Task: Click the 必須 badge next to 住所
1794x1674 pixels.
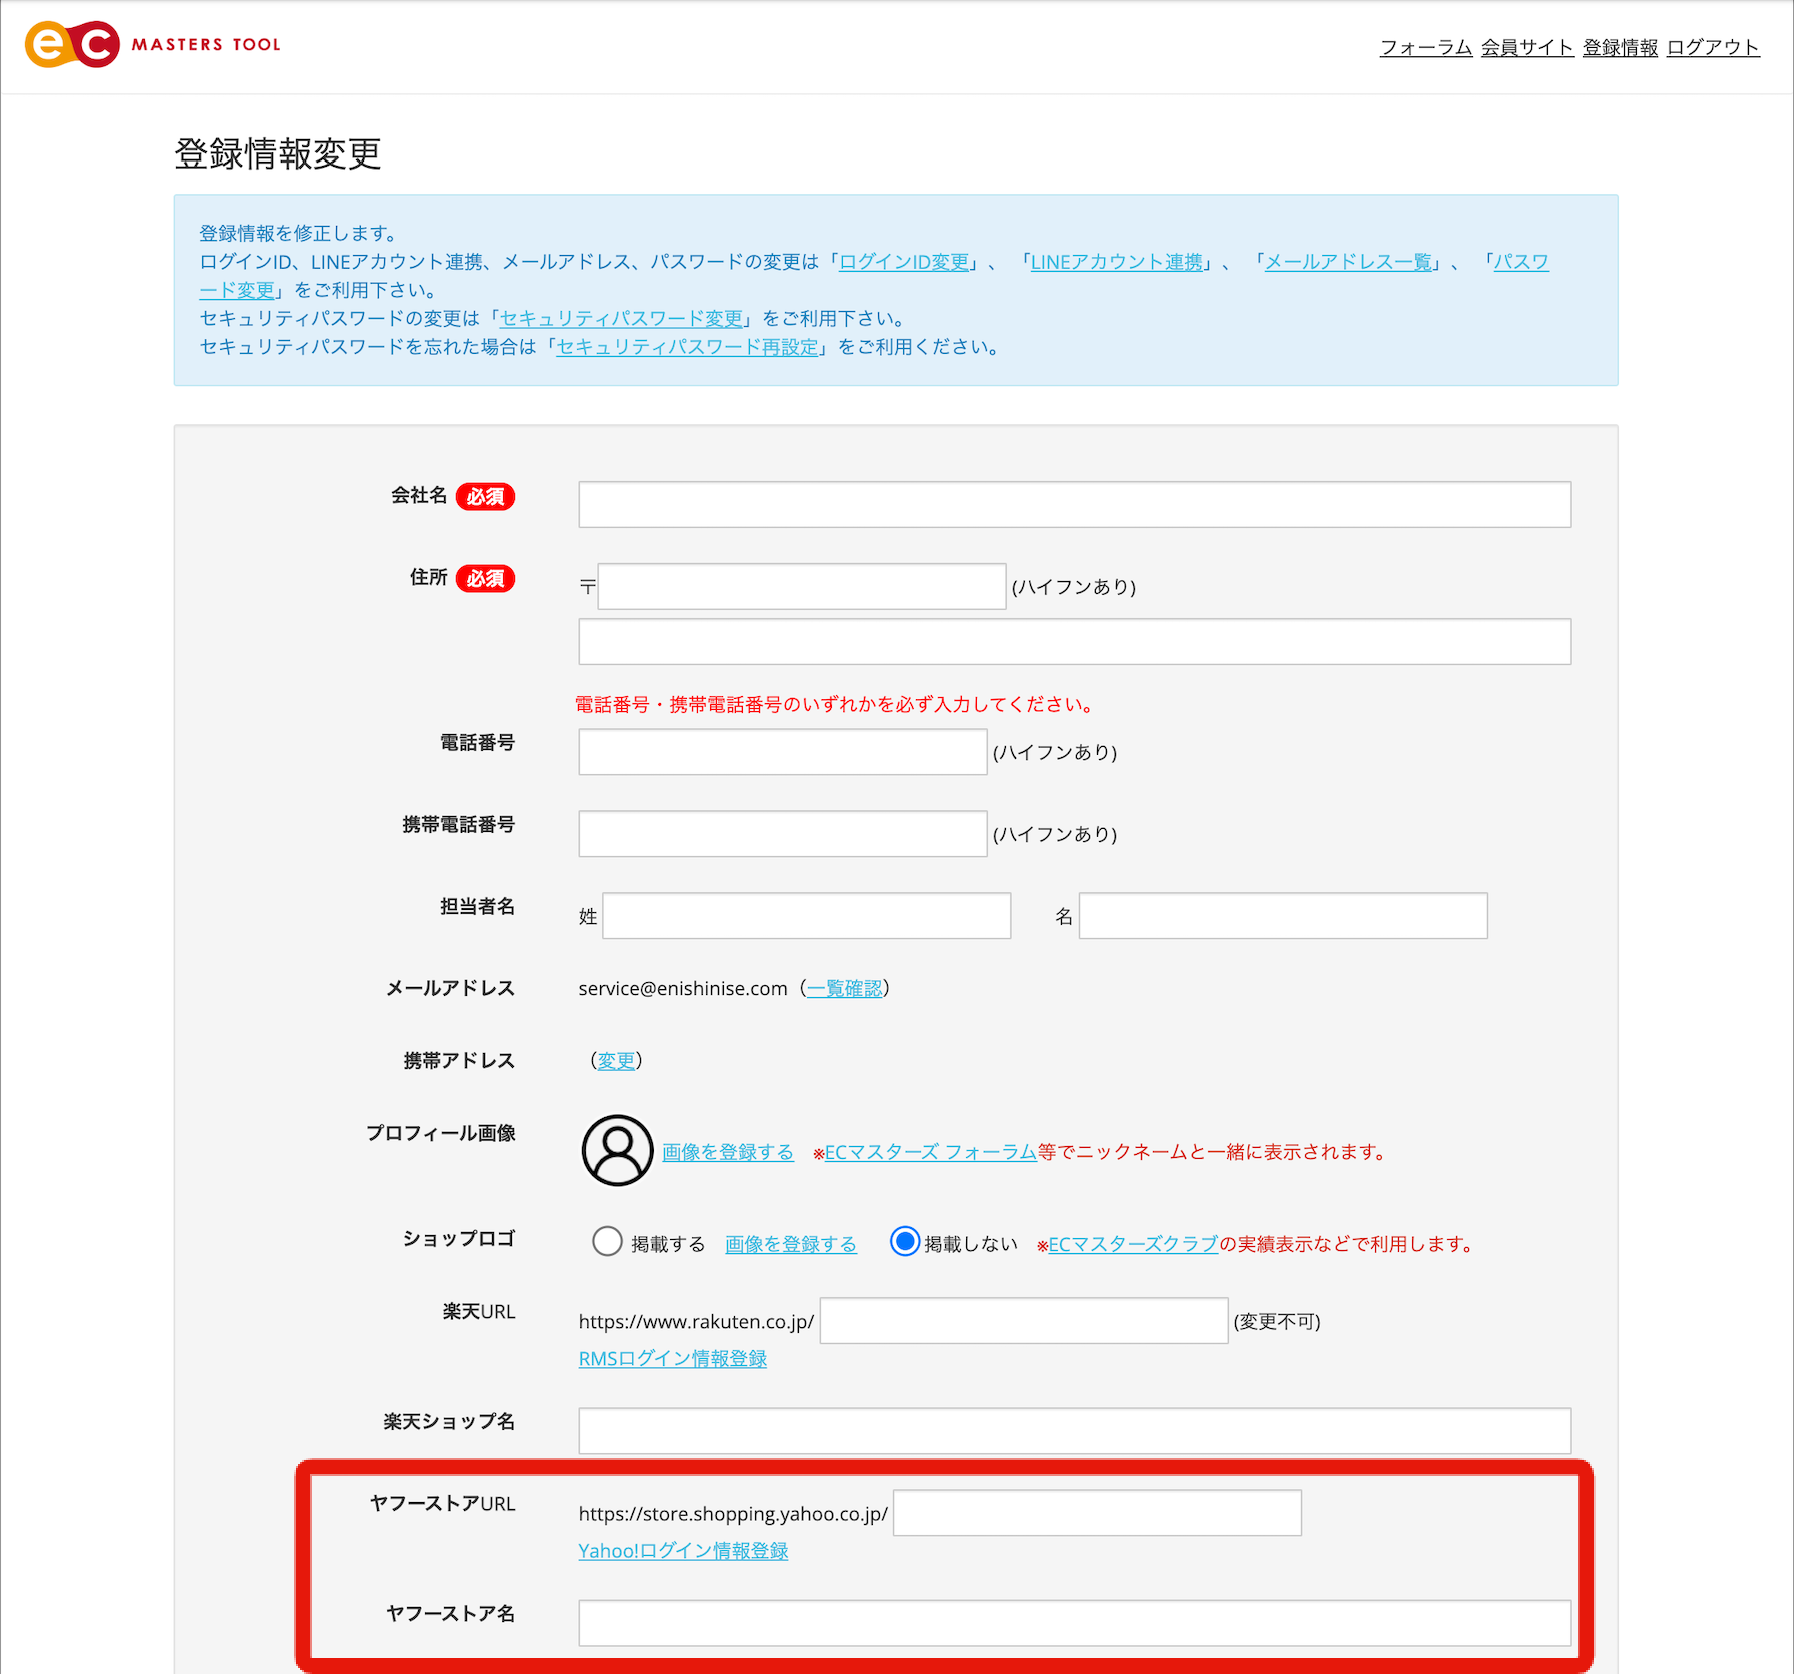Action: pyautogui.click(x=484, y=578)
